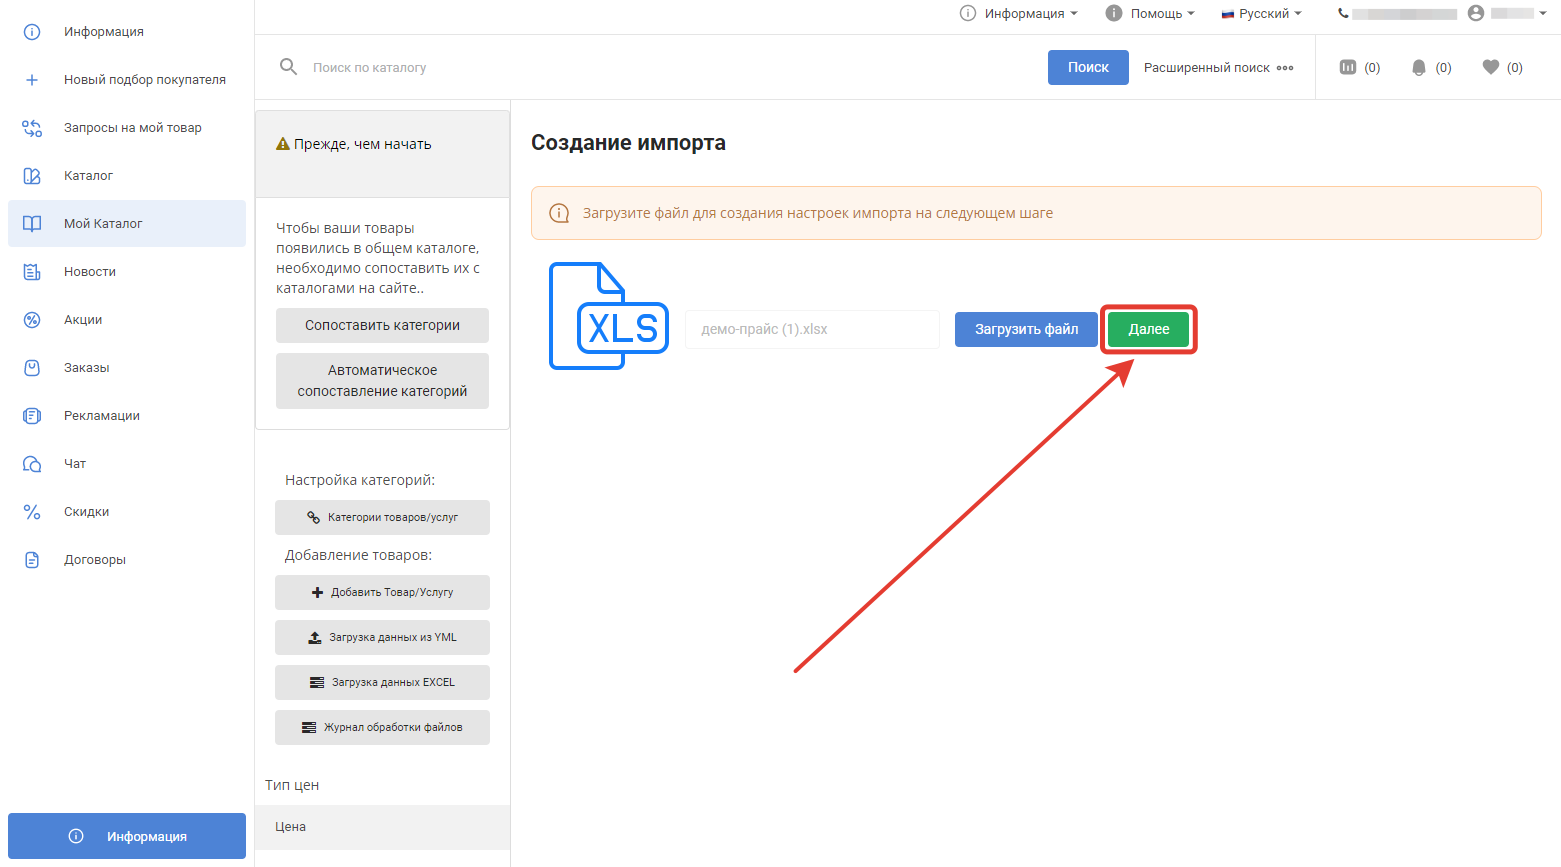Open Новый подбор покупателя menu item

pos(144,80)
